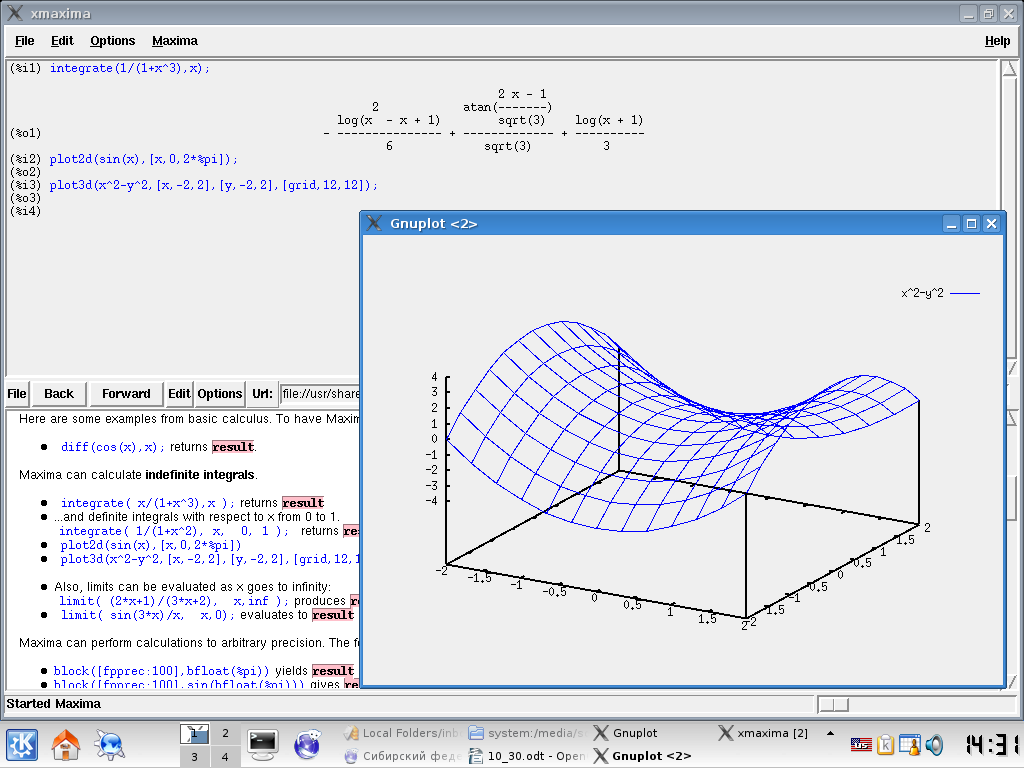
Task: Open the KDE K menu
Action: [22, 744]
